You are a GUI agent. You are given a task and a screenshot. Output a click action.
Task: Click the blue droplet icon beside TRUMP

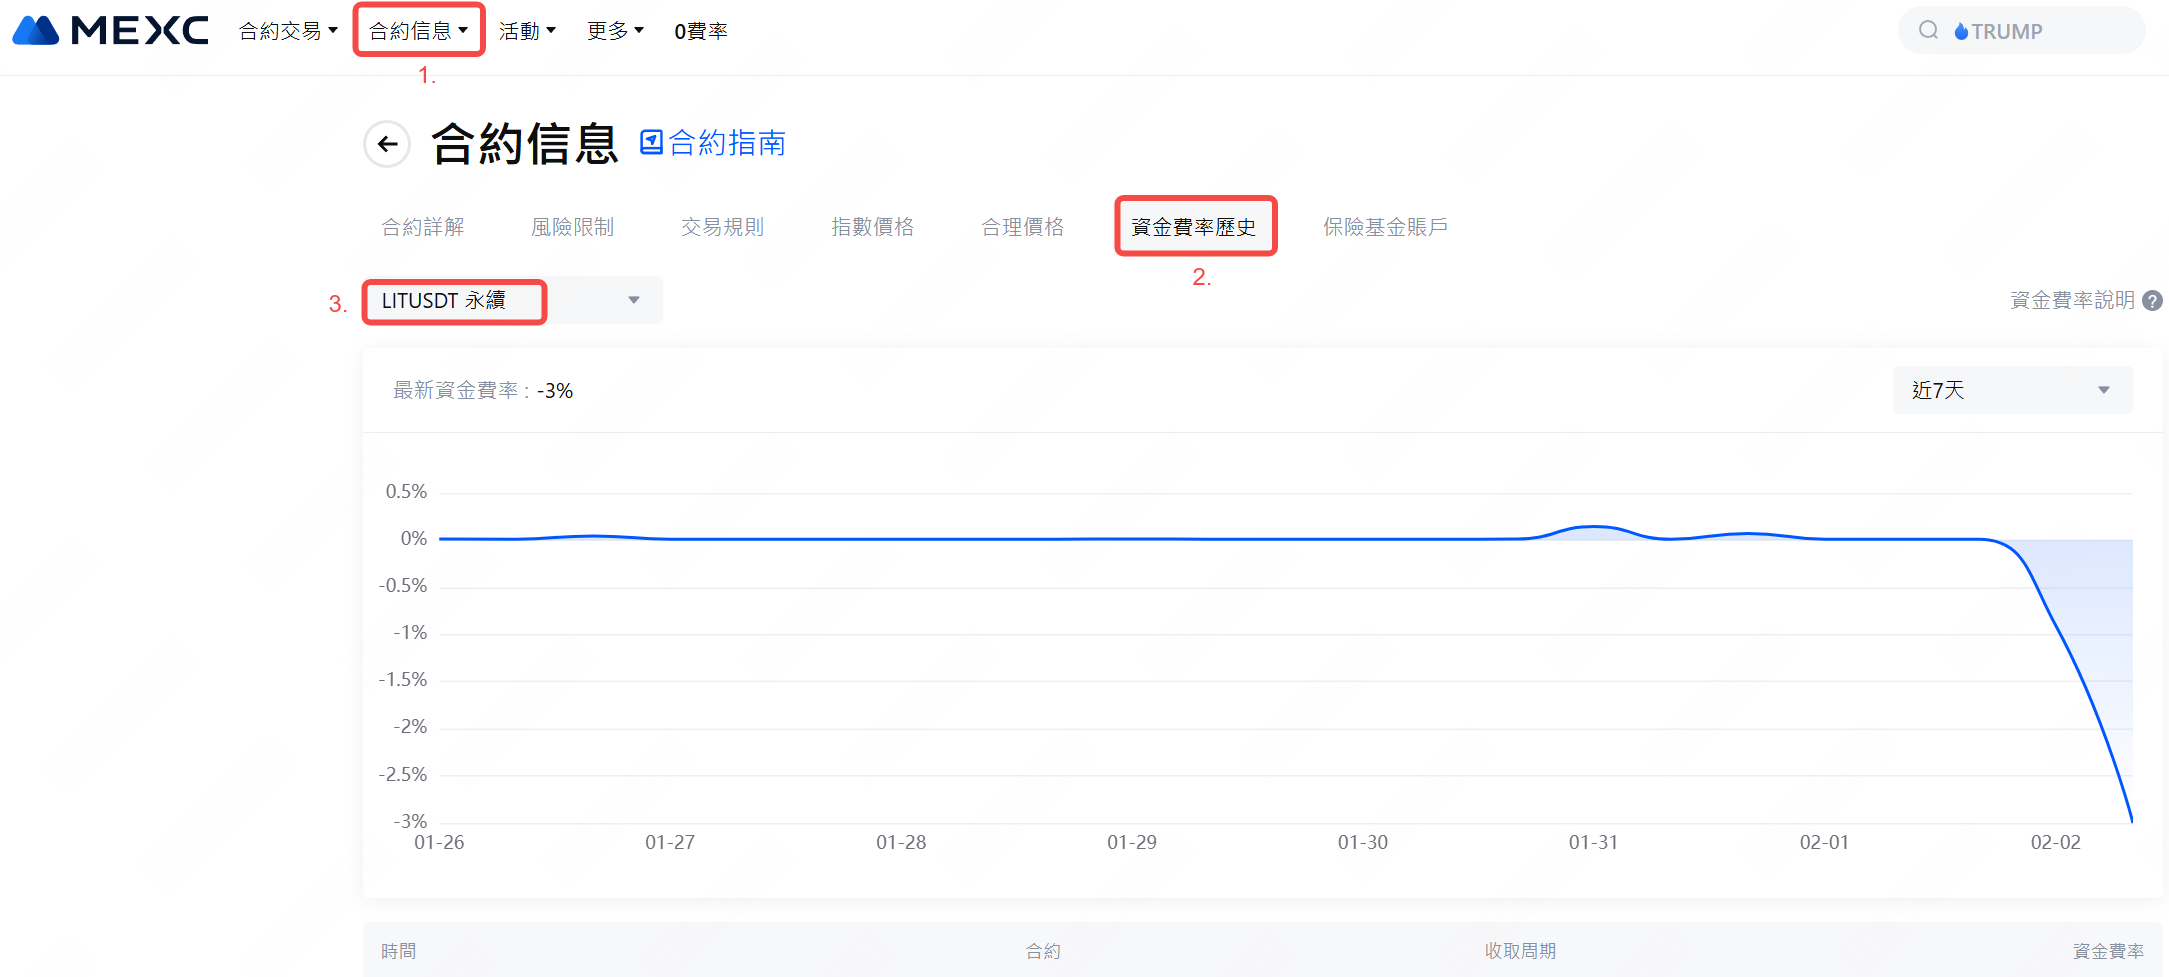[x=1961, y=32]
